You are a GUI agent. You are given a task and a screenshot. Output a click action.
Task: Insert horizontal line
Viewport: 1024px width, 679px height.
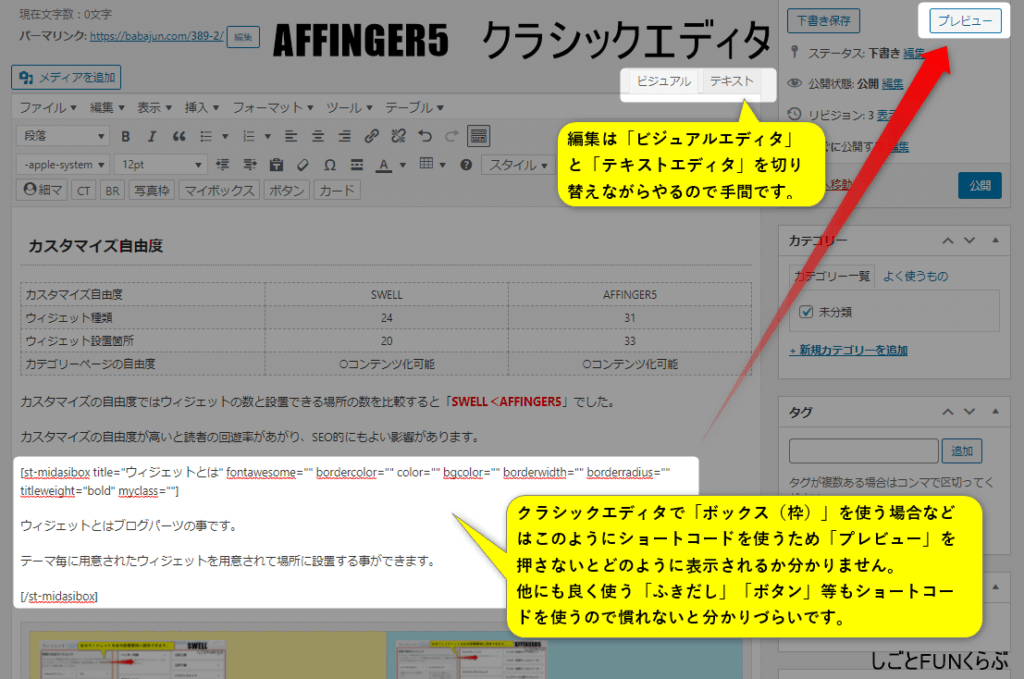click(357, 165)
